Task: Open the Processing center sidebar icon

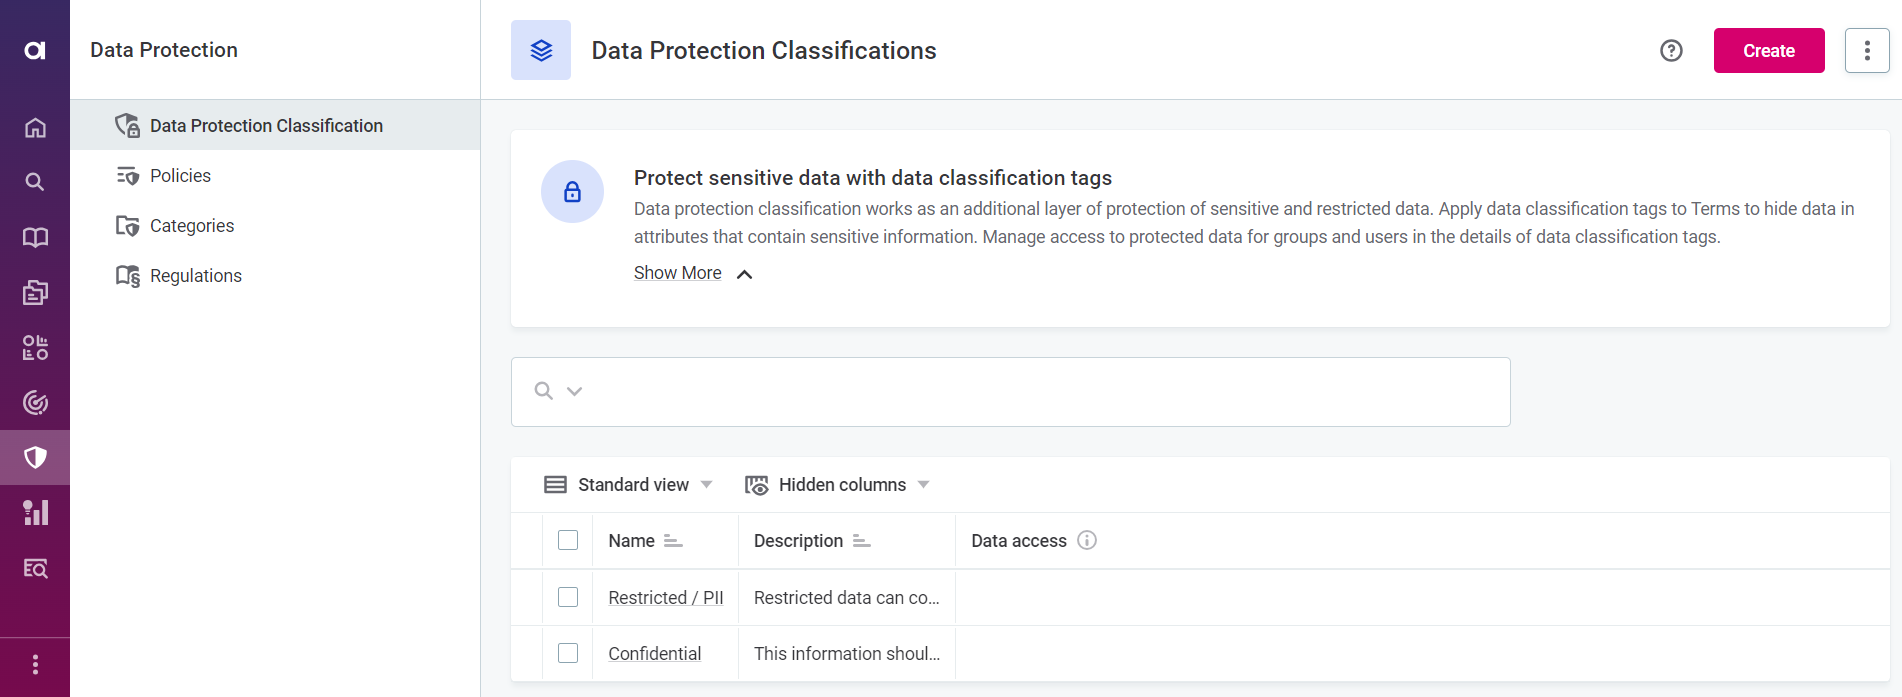Action: (x=35, y=347)
